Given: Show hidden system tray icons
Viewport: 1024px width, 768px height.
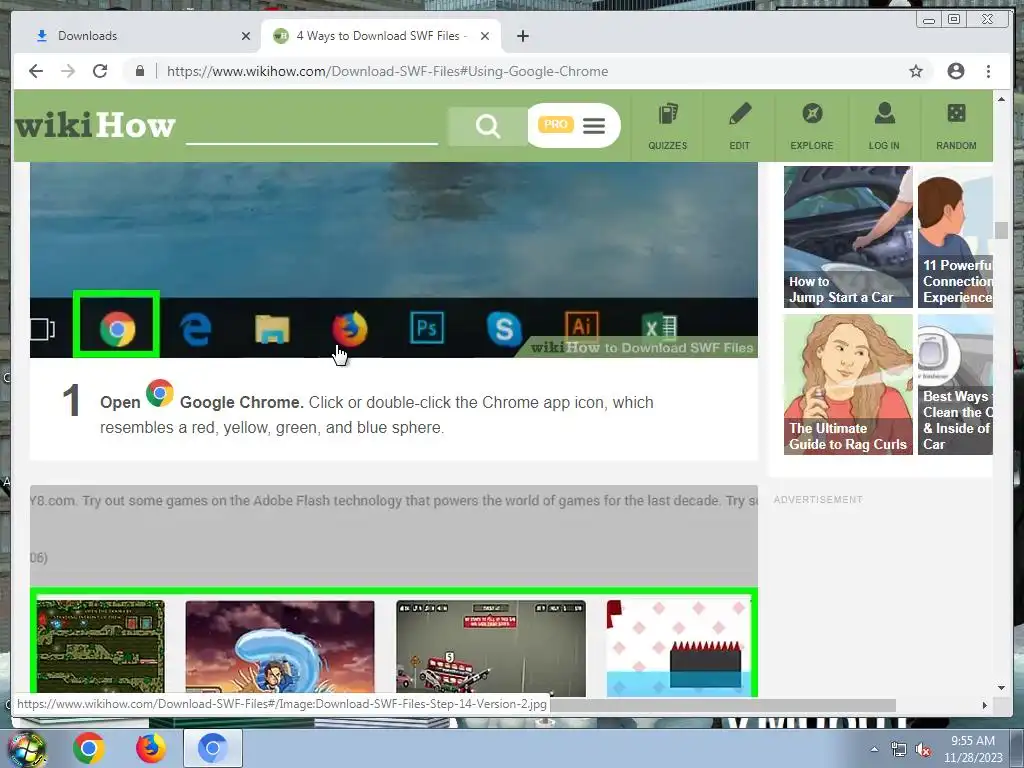Looking at the screenshot, I should tap(874, 749).
